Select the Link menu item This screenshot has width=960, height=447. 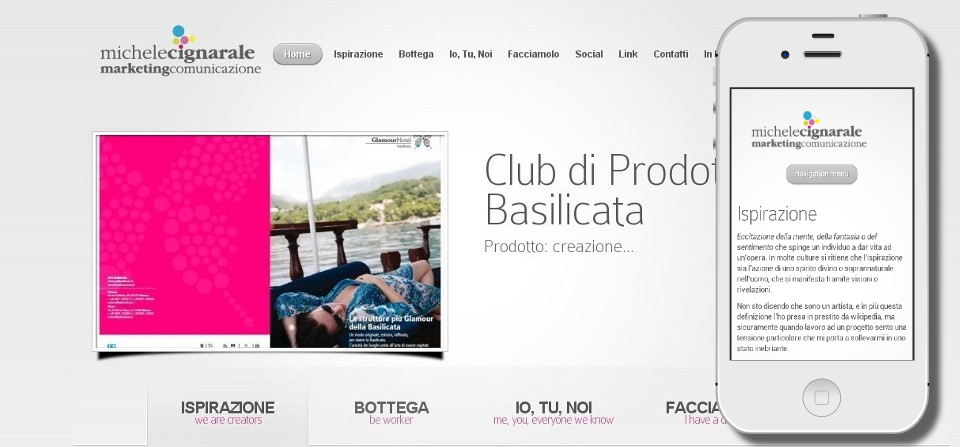[x=628, y=54]
